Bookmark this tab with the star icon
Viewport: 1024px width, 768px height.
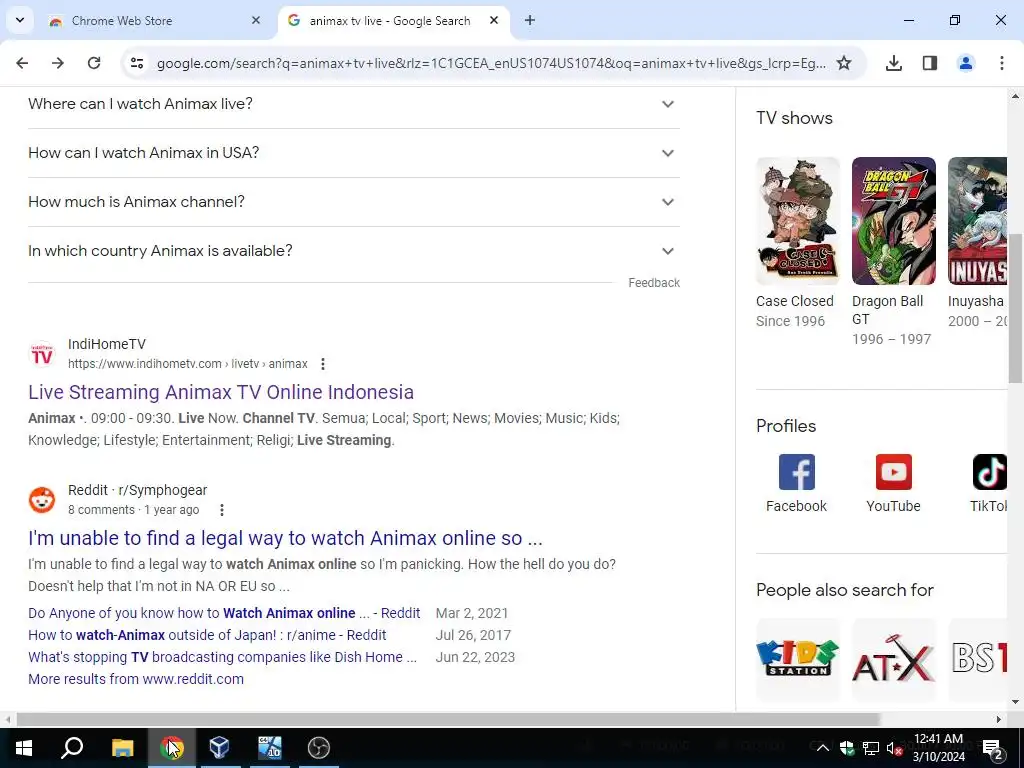844,63
